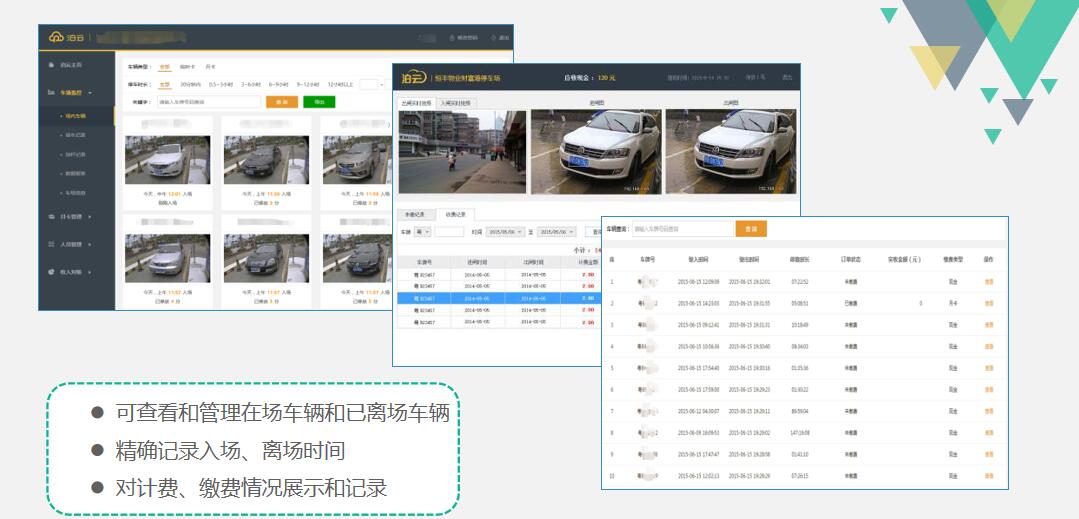The height and width of the screenshot is (519, 1079).
Task: Click the vehicle monitoring icon in sidebar
Action: (52, 92)
